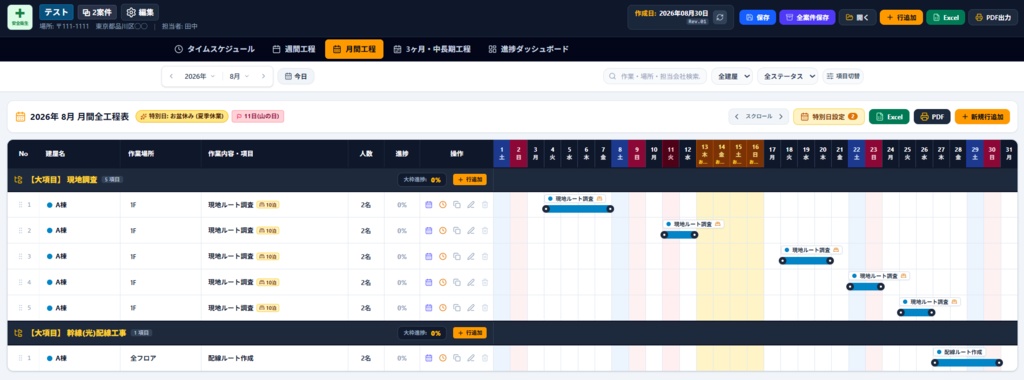Click the テスト project button

[x=56, y=12]
